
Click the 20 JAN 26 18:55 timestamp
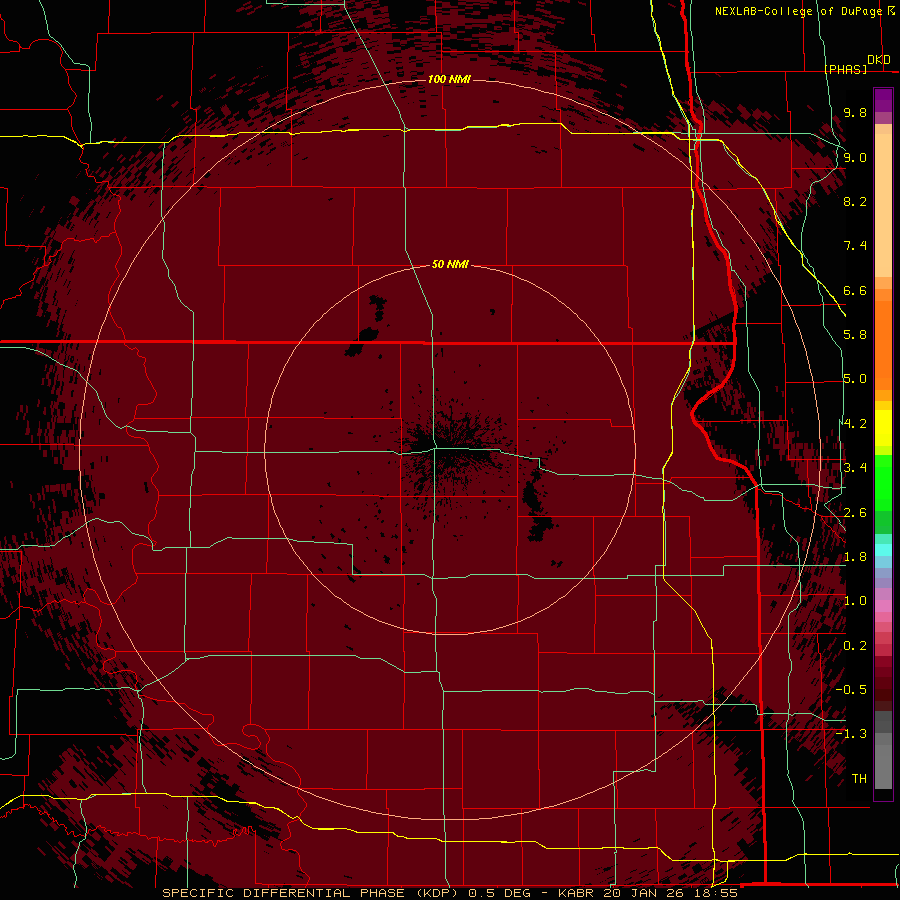(670, 893)
